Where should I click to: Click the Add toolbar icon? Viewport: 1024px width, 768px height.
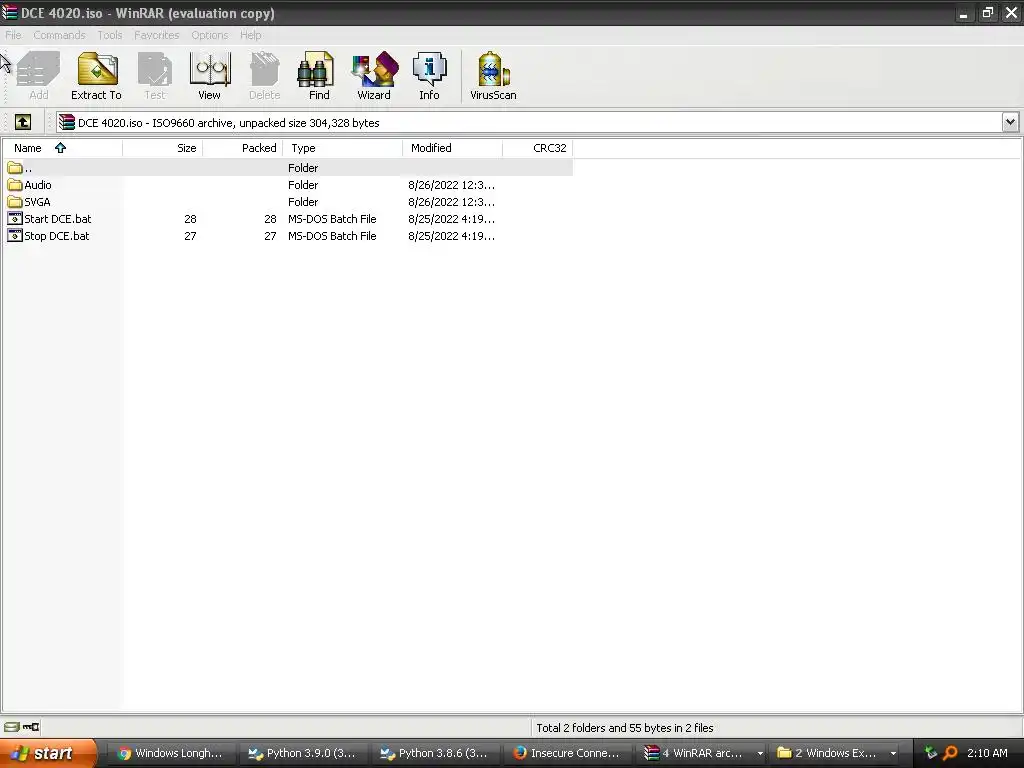(x=39, y=76)
